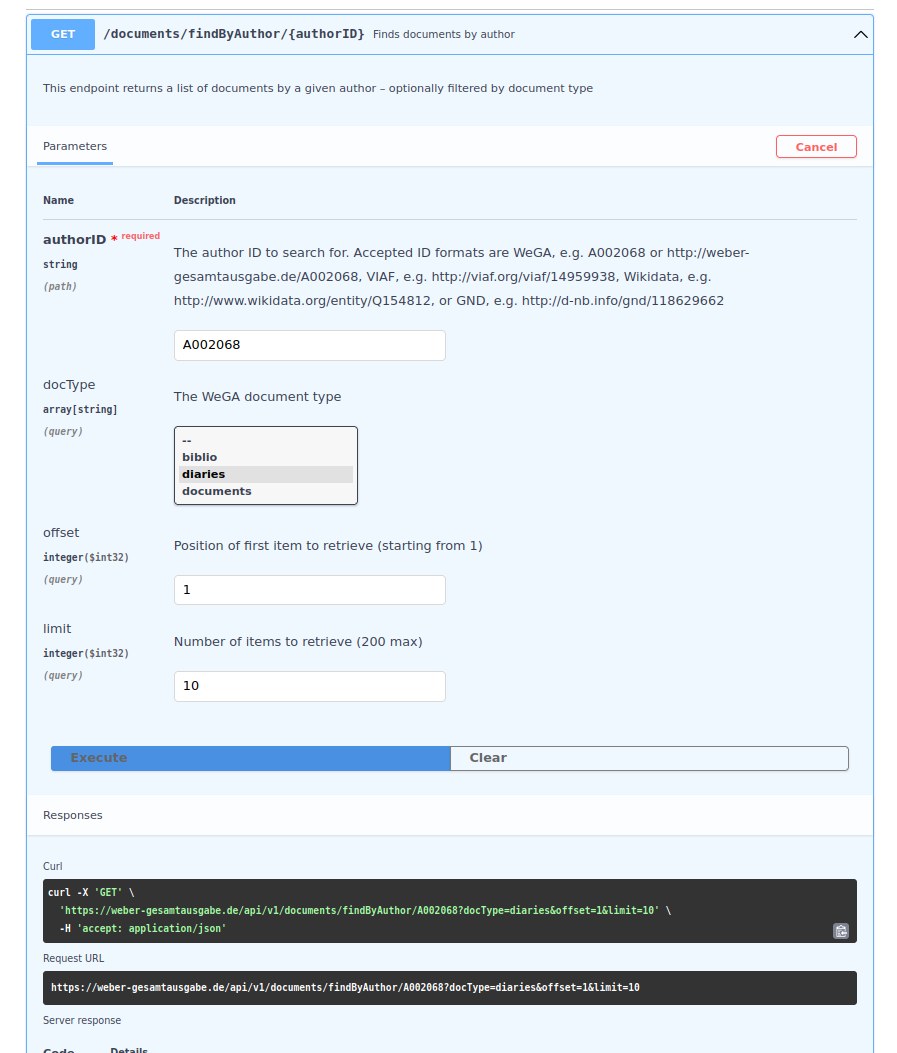Click the 'Curl' label
This screenshot has height=1053, width=897.
pyautogui.click(x=52, y=866)
